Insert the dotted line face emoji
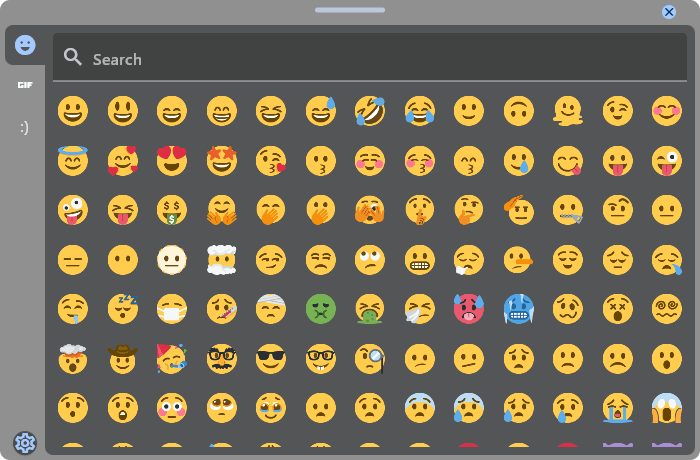Viewport: 700px width, 460px height. click(x=172, y=259)
